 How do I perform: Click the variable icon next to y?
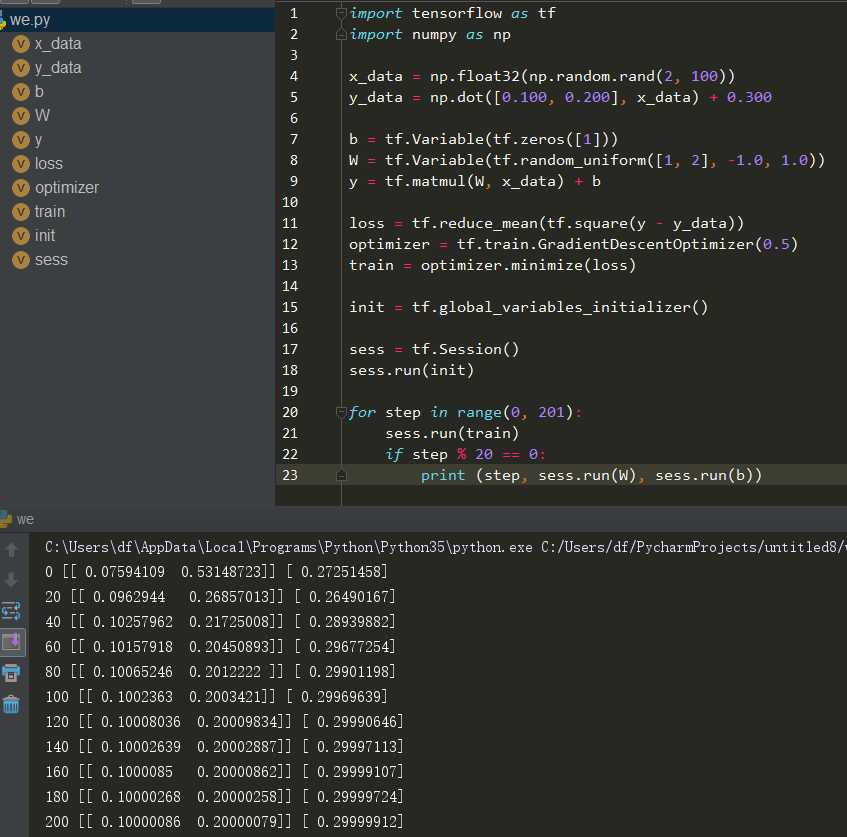[21, 140]
